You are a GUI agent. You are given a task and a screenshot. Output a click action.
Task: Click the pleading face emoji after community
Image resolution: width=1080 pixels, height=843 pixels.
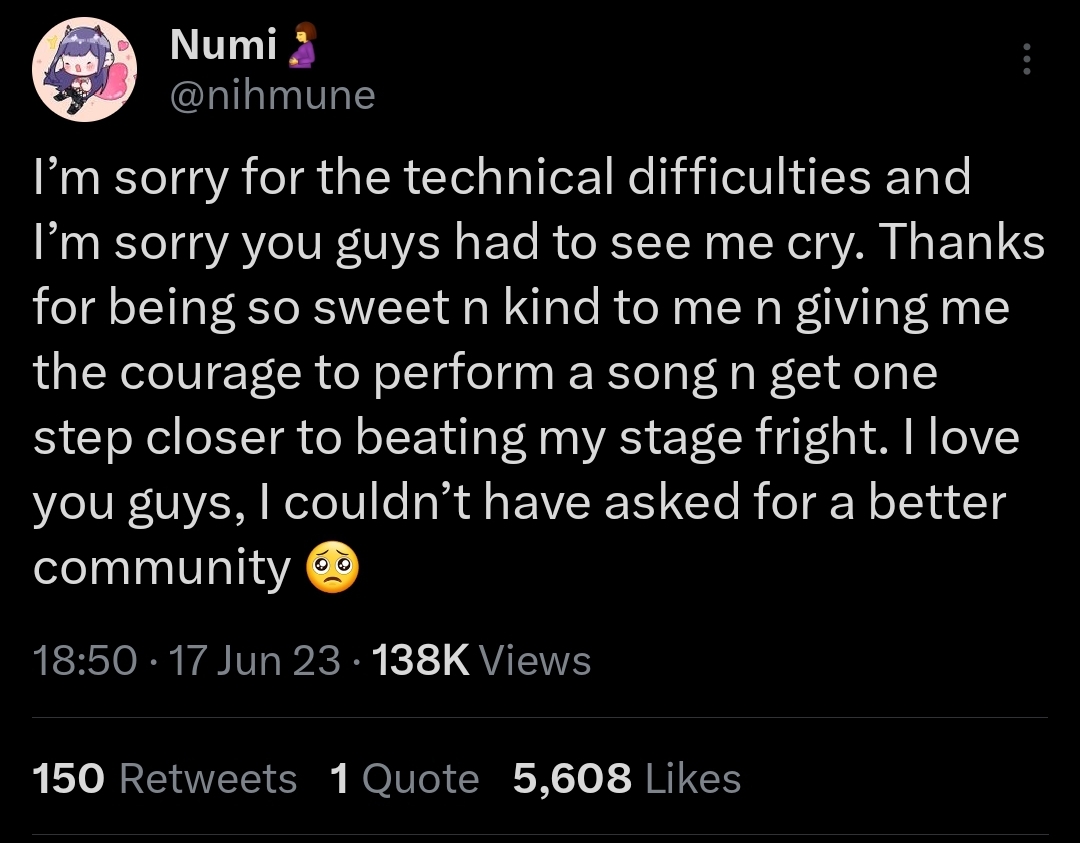coord(332,570)
